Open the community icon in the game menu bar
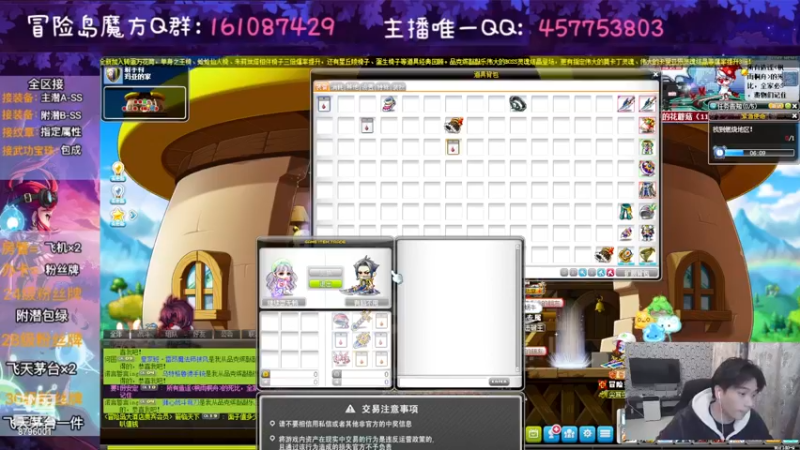 pyautogui.click(x=569, y=434)
